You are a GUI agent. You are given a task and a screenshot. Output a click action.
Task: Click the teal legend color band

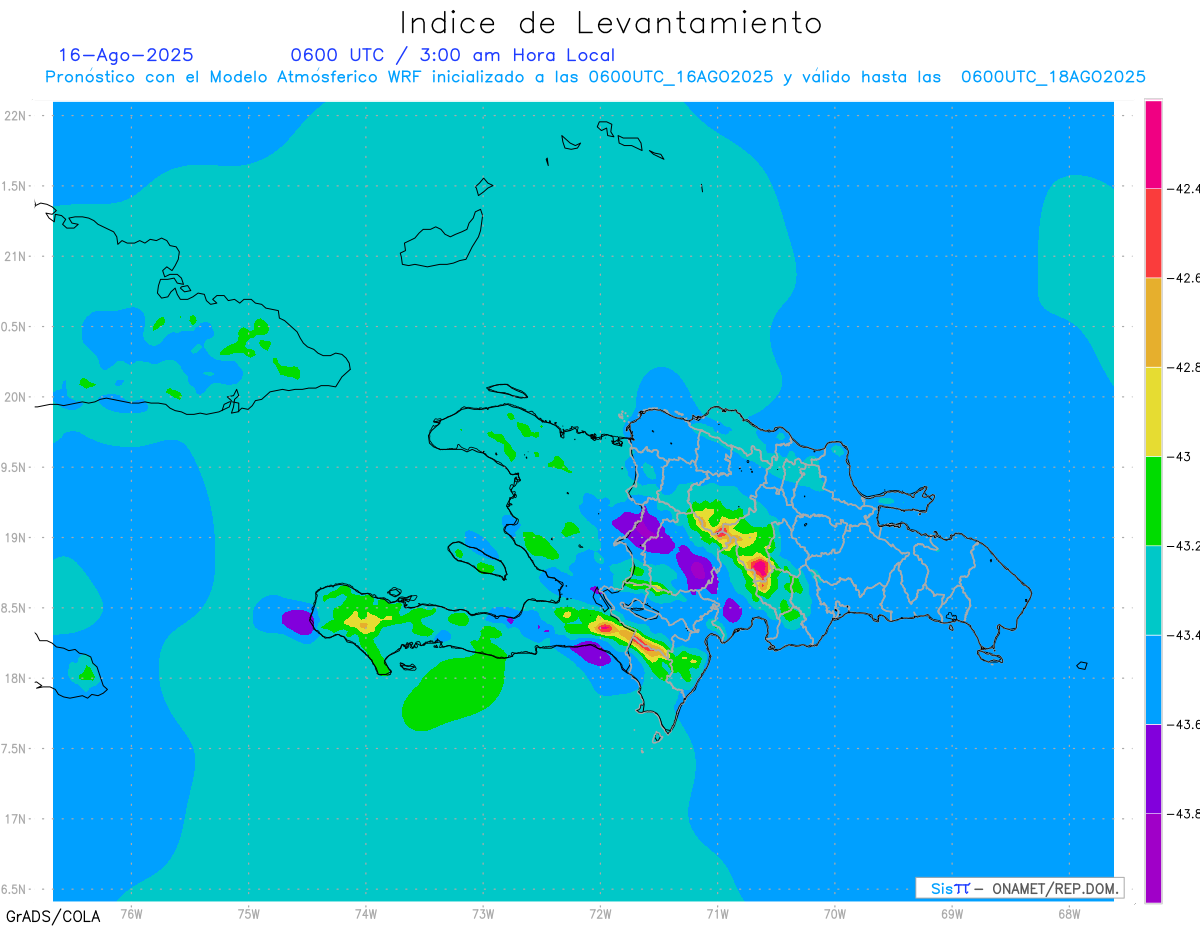1153,590
